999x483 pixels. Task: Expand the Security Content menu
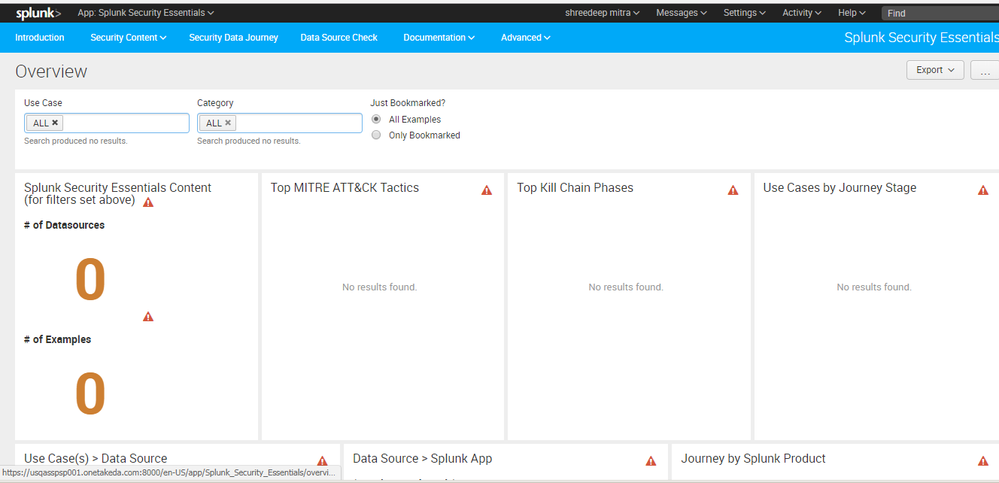[x=127, y=38]
